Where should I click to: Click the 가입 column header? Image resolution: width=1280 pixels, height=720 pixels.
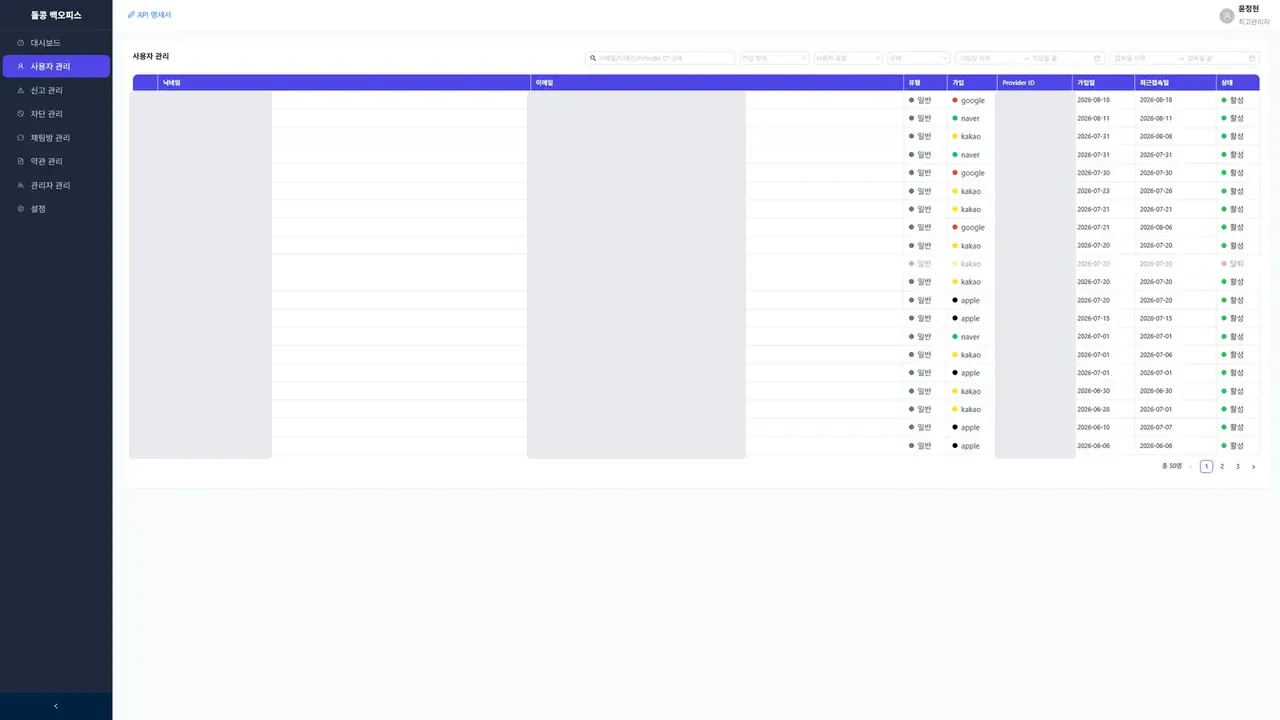pyautogui.click(x=971, y=82)
